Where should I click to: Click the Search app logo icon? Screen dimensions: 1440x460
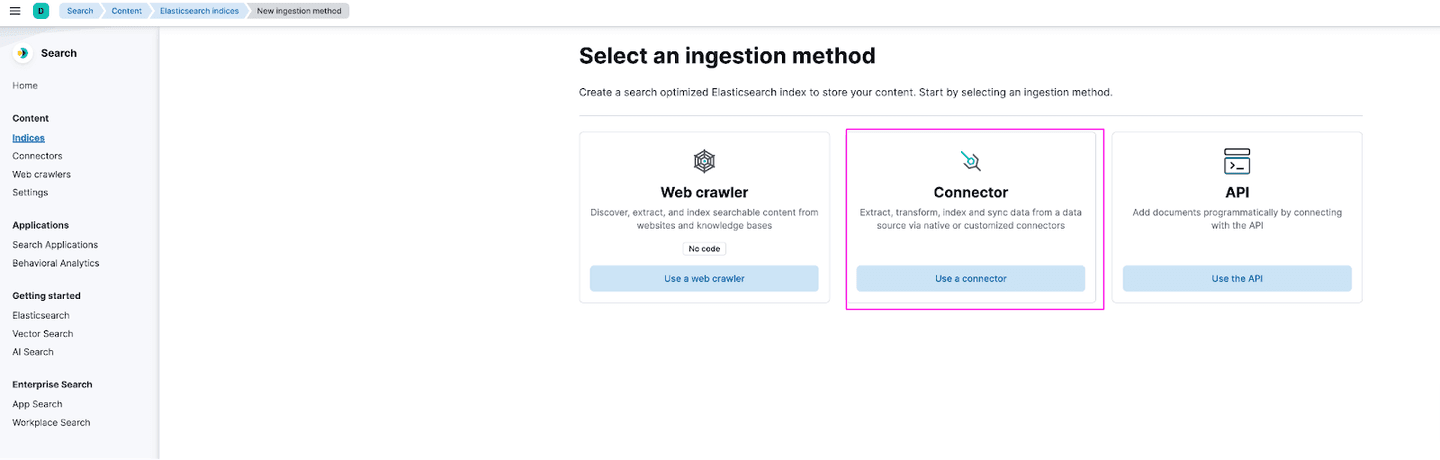click(x=22, y=53)
